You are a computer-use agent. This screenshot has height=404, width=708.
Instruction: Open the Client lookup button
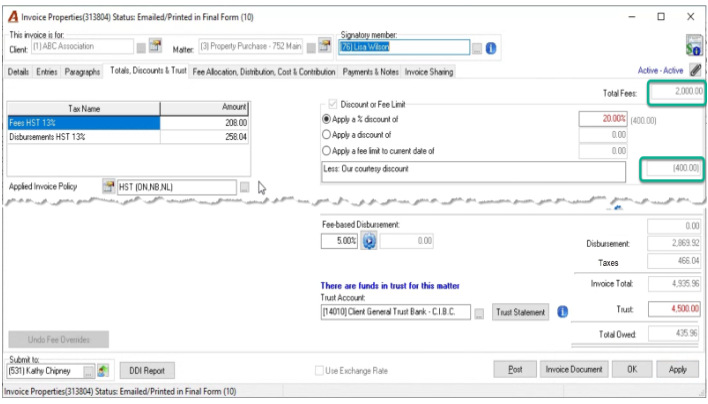(x=141, y=48)
